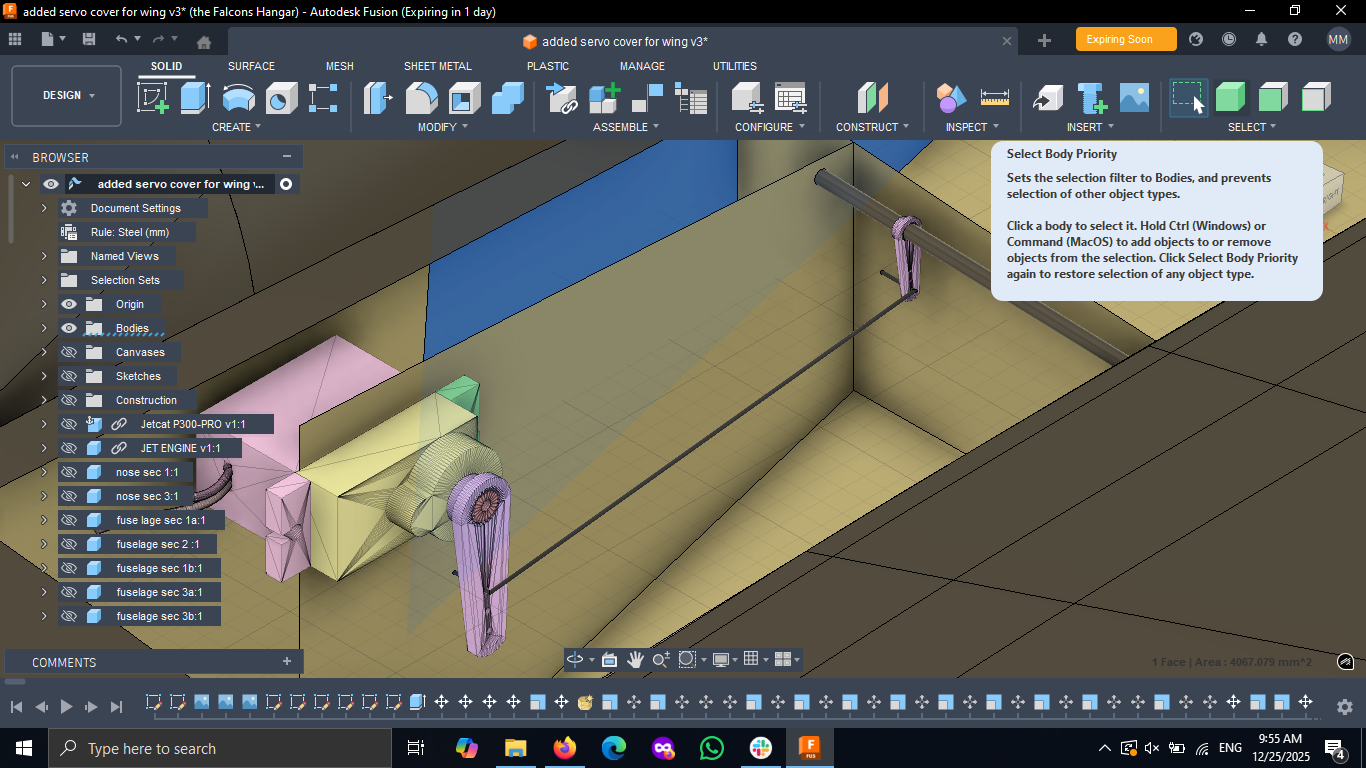Viewport: 1366px width, 768px height.
Task: Show the Sketches folder
Action: 68,375
